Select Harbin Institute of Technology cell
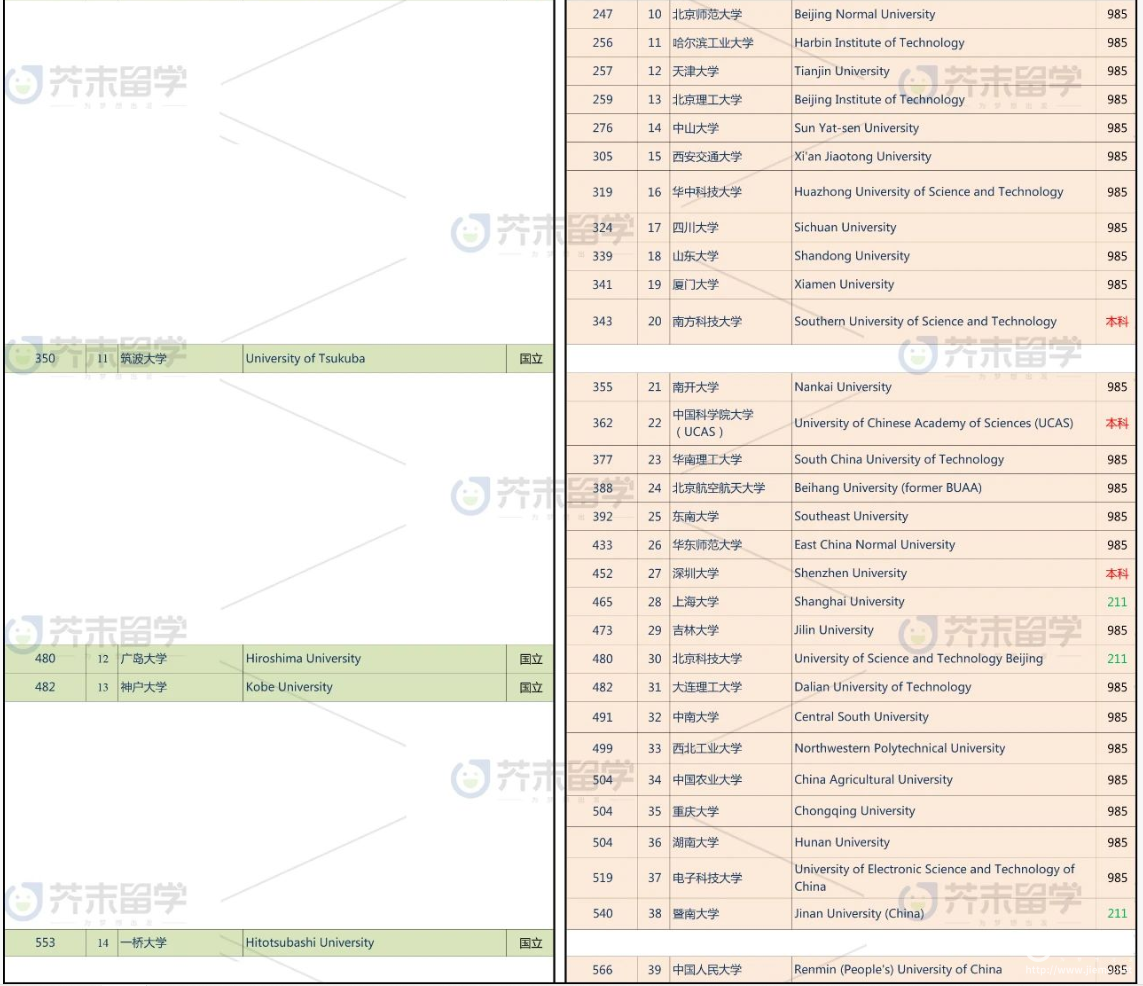The width and height of the screenshot is (1143, 986). [943, 43]
